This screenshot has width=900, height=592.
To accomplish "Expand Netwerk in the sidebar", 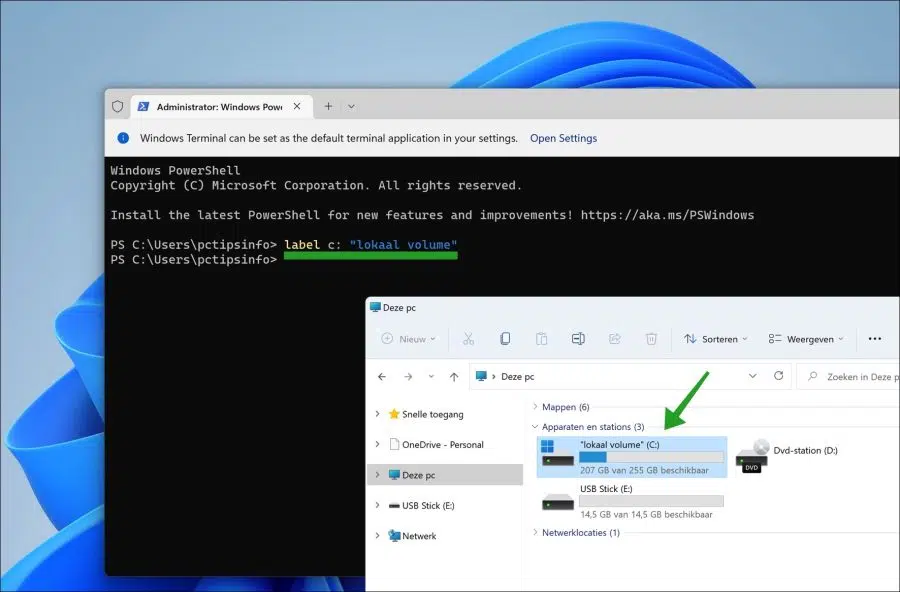I will (x=377, y=536).
